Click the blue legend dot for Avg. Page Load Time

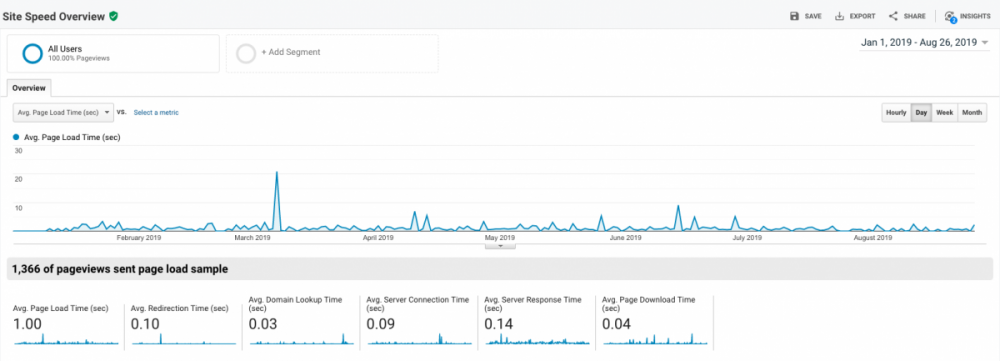(x=16, y=137)
